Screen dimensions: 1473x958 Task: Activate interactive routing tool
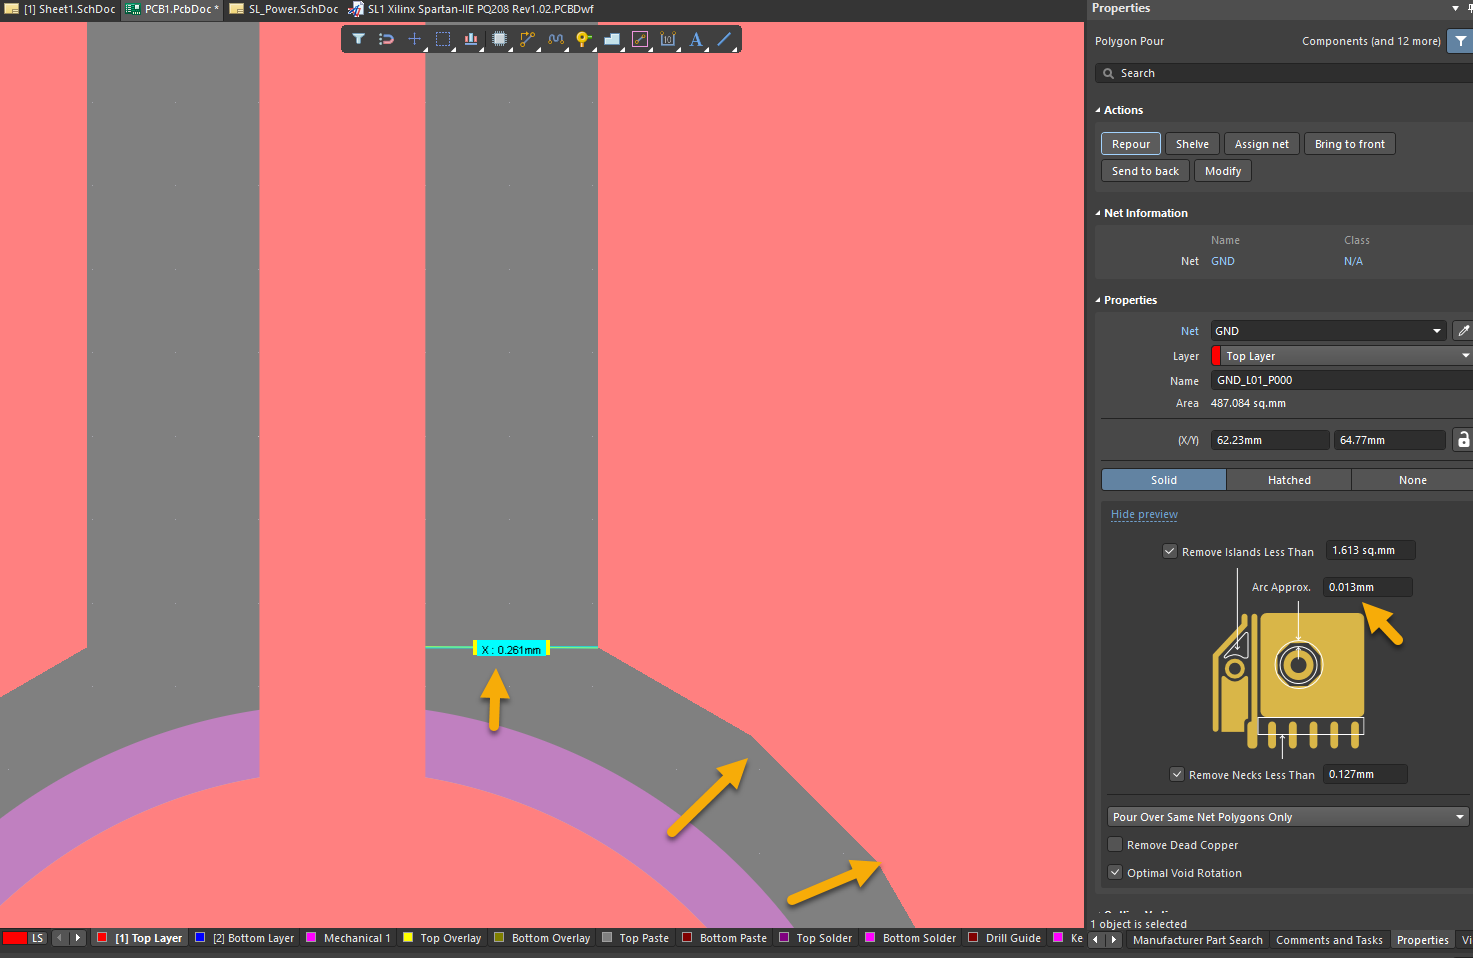tap(527, 39)
